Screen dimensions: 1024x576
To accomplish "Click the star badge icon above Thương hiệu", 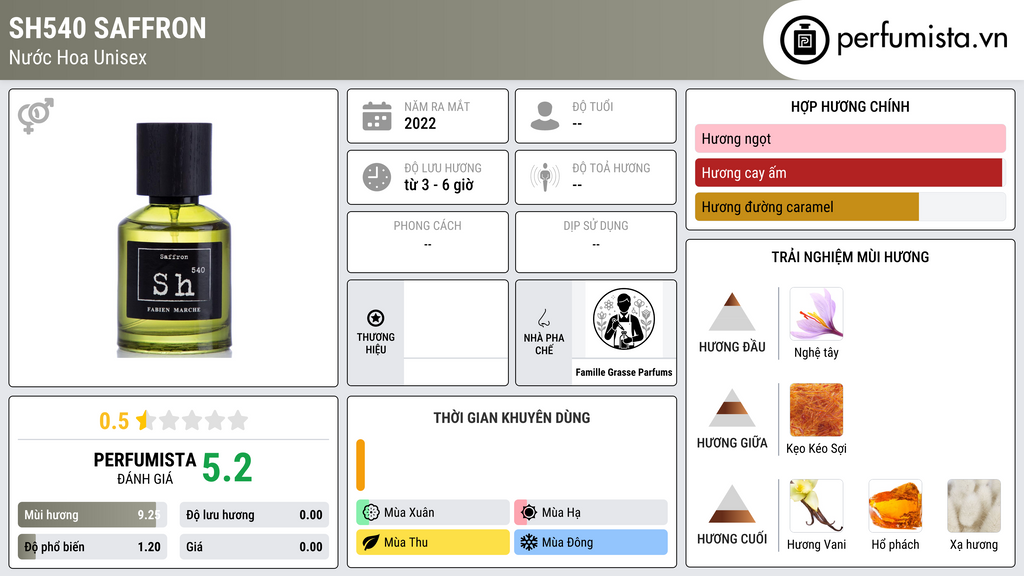I will point(376,318).
